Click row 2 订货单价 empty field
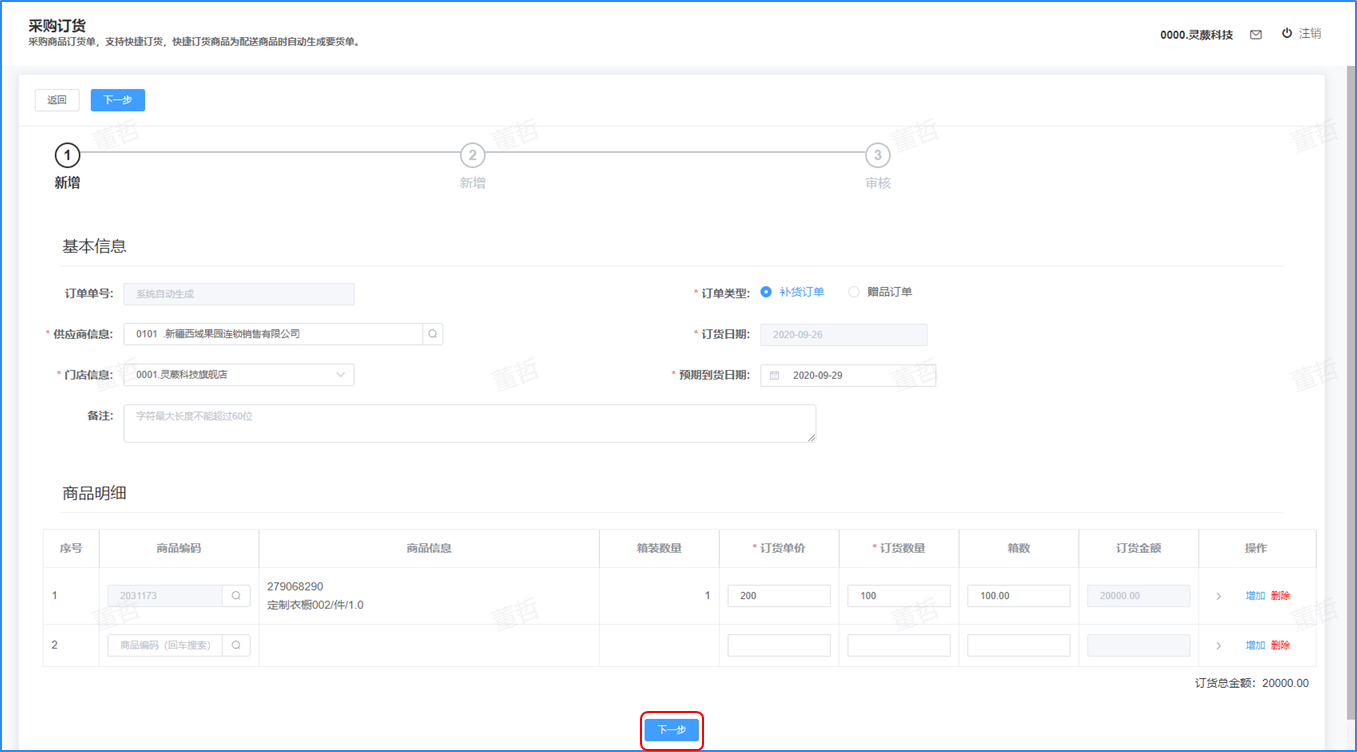Screen dimensions: 1357x752 tap(779, 645)
